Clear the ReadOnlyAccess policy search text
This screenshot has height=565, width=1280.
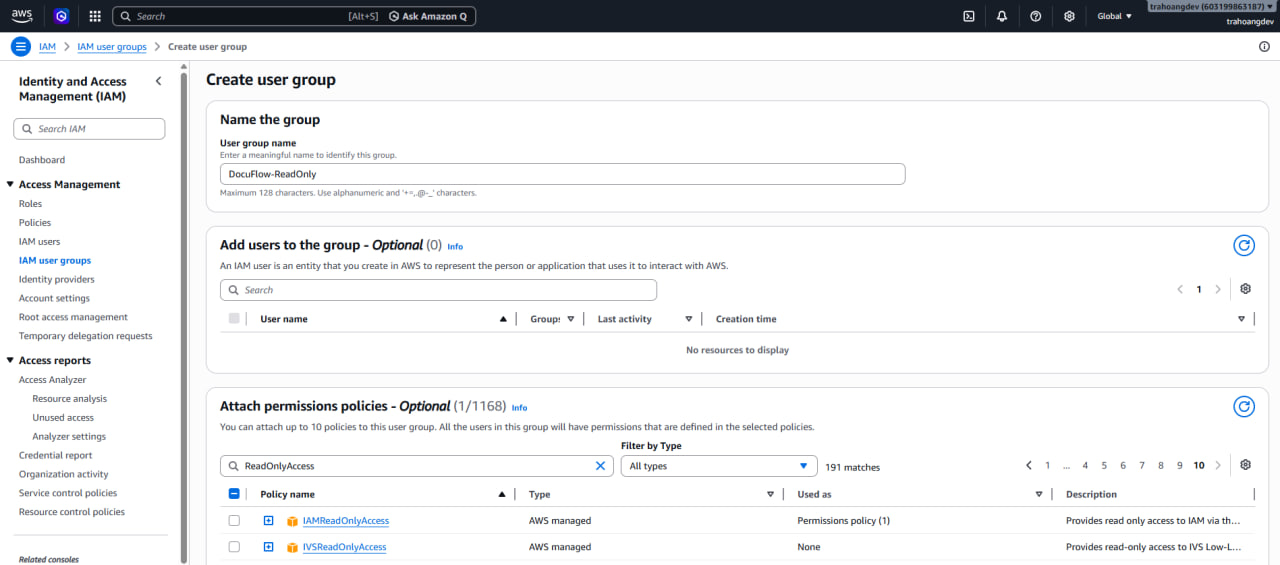point(600,466)
